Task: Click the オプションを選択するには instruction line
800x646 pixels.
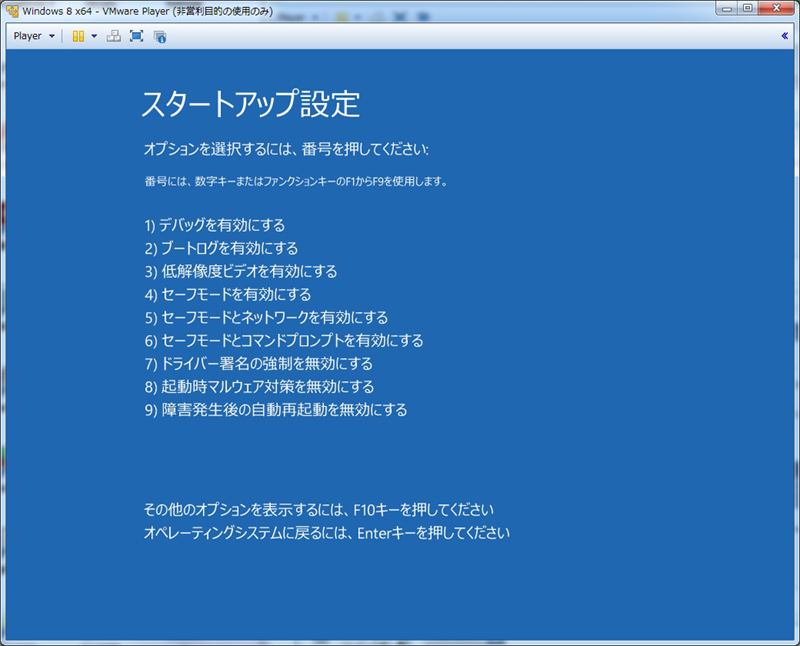Action: pyautogui.click(x=286, y=149)
